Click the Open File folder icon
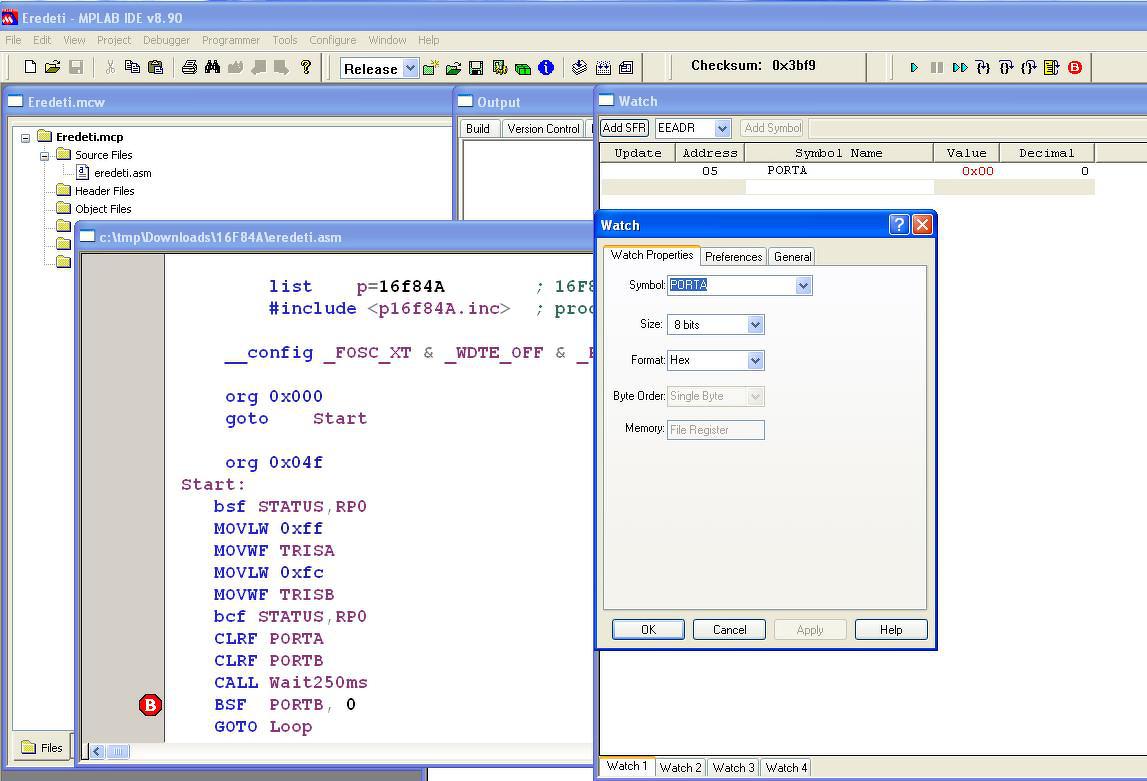1147x781 pixels. (x=53, y=67)
